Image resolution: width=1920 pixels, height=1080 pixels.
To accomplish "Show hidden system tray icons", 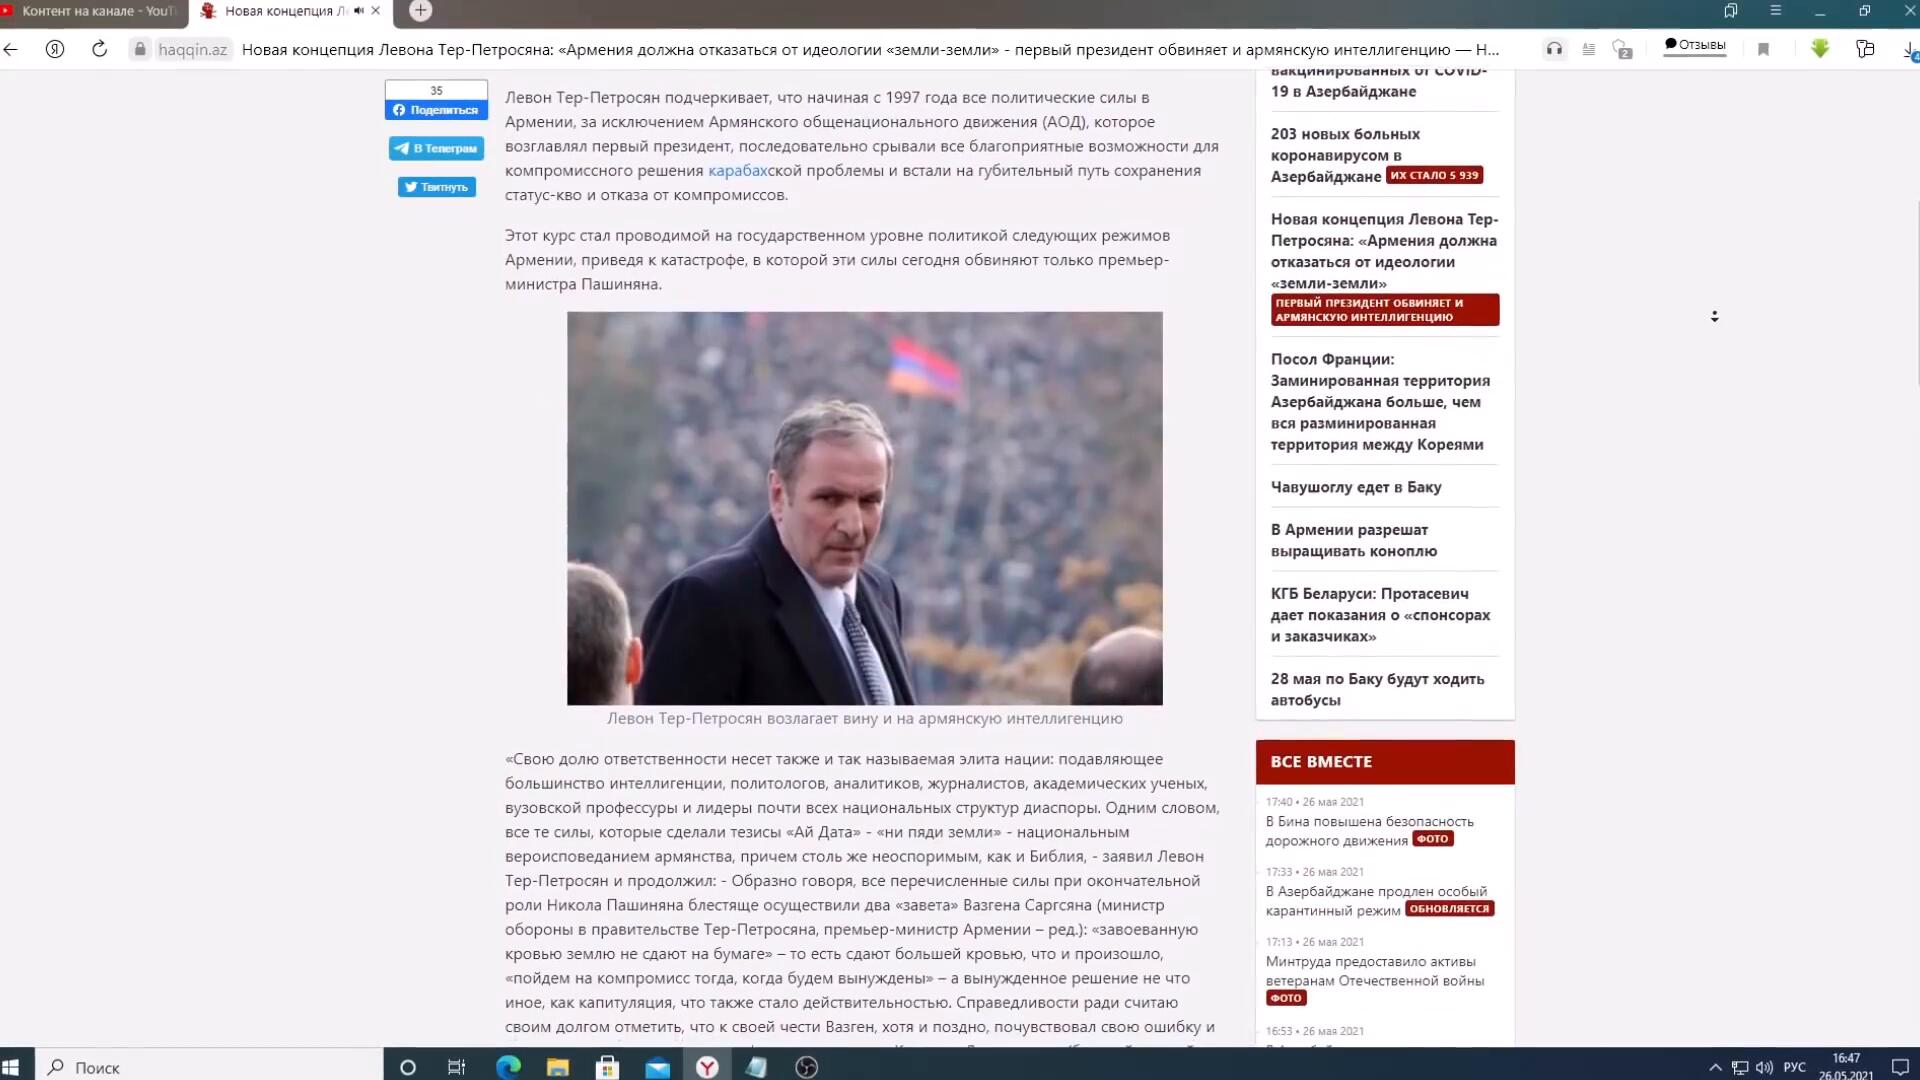I will coord(1714,1067).
